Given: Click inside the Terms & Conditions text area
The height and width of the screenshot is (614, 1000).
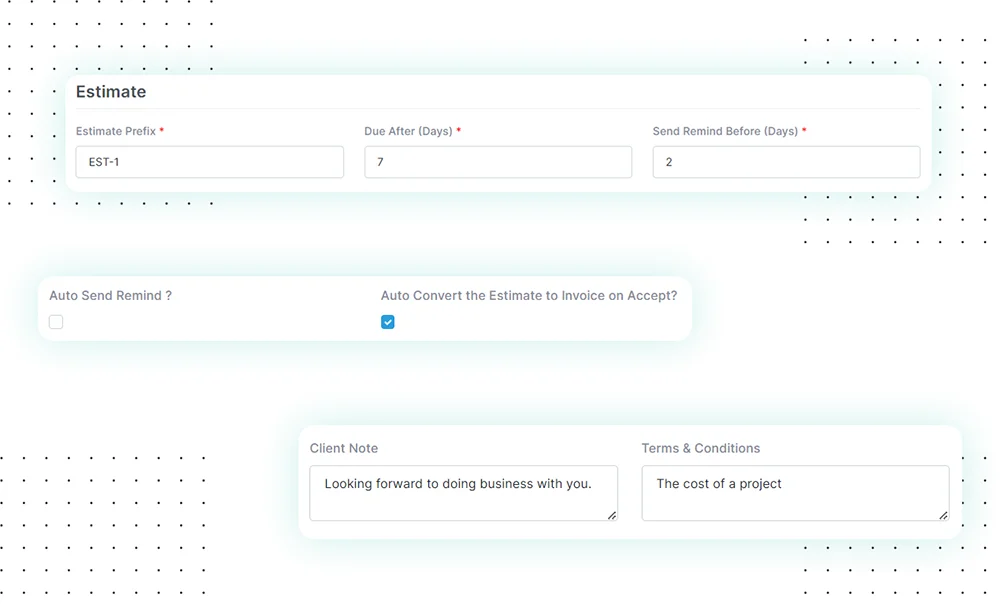Looking at the screenshot, I should point(794,493).
